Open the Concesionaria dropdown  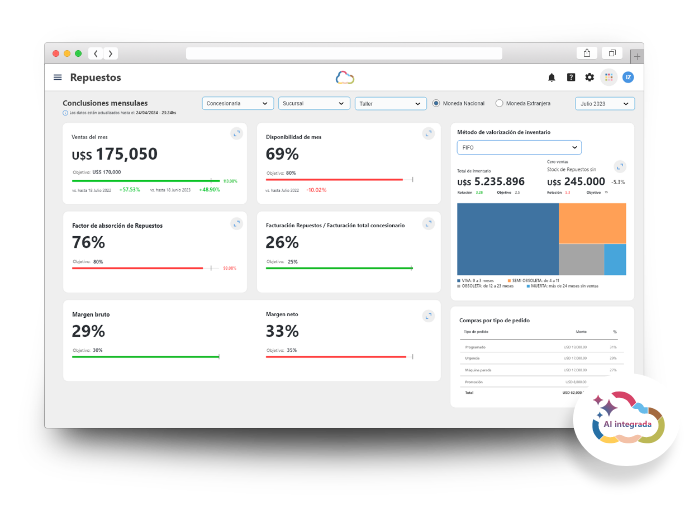click(238, 103)
